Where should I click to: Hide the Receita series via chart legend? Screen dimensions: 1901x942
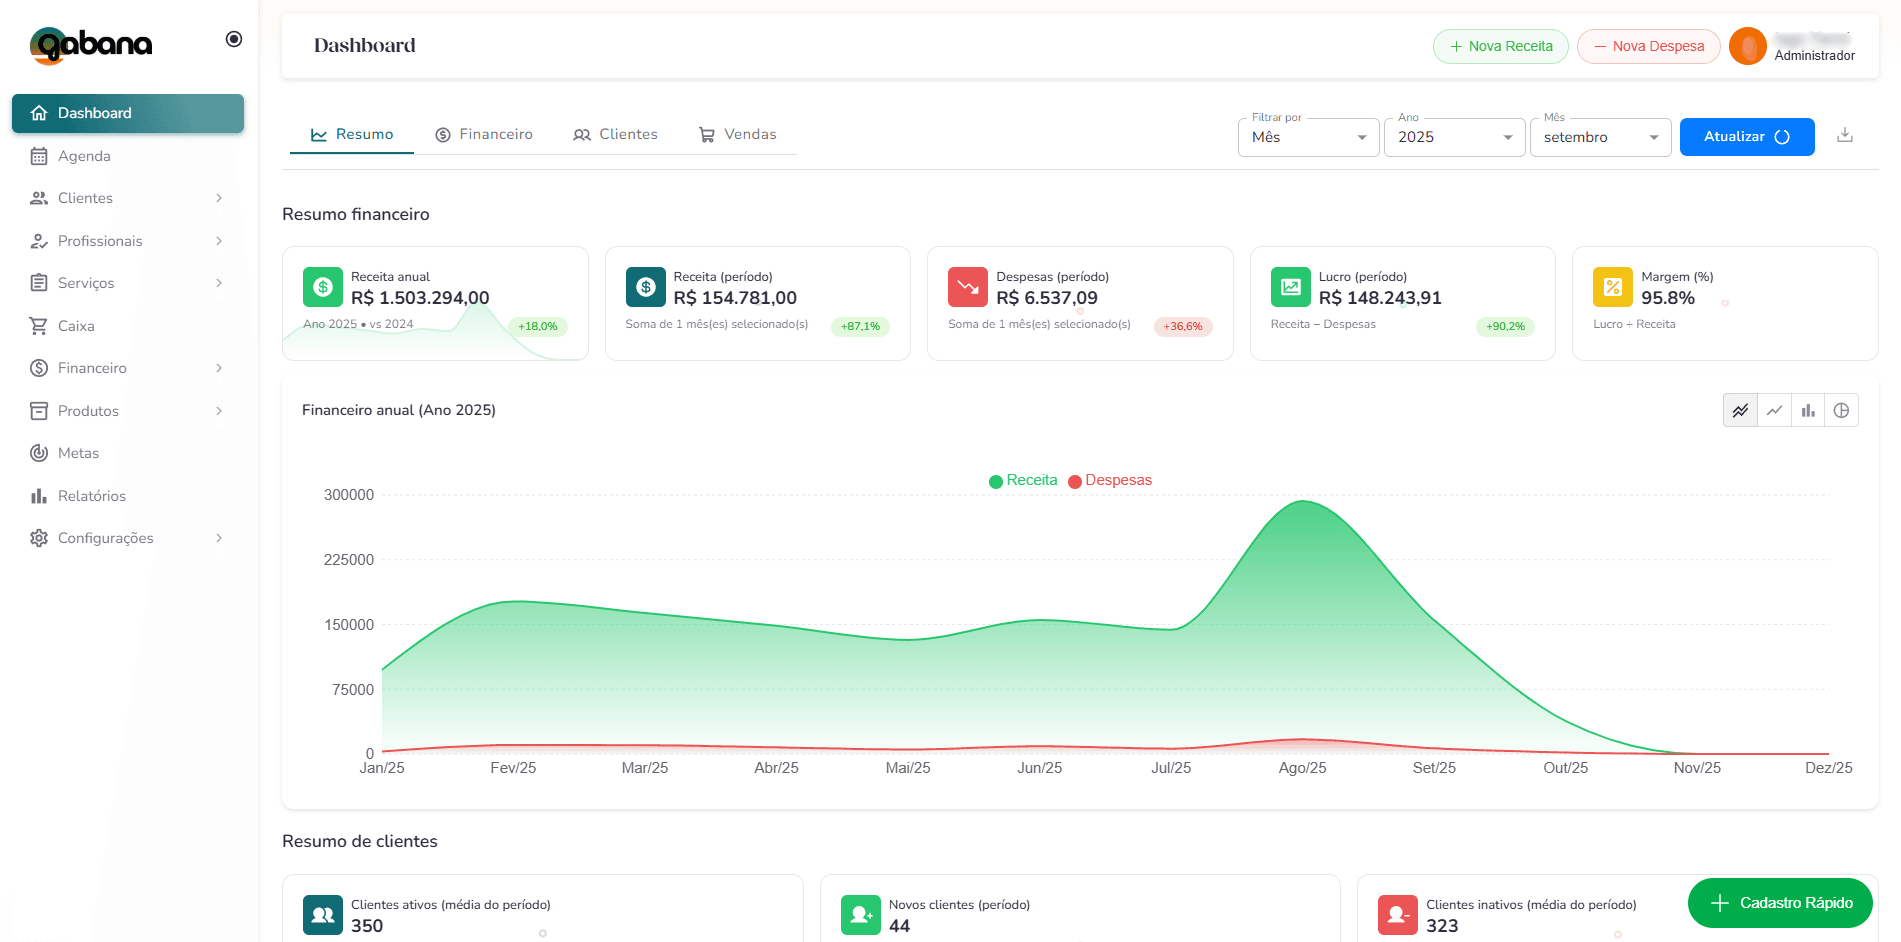[x=1022, y=480]
